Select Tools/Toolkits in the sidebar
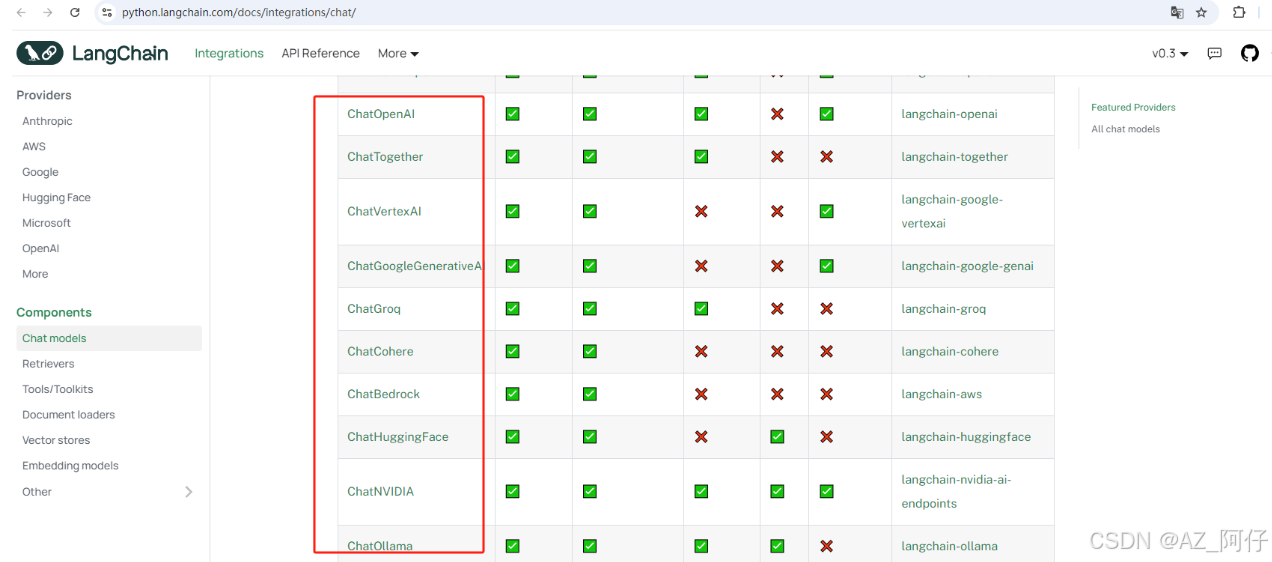This screenshot has height=562, width=1272. (58, 389)
